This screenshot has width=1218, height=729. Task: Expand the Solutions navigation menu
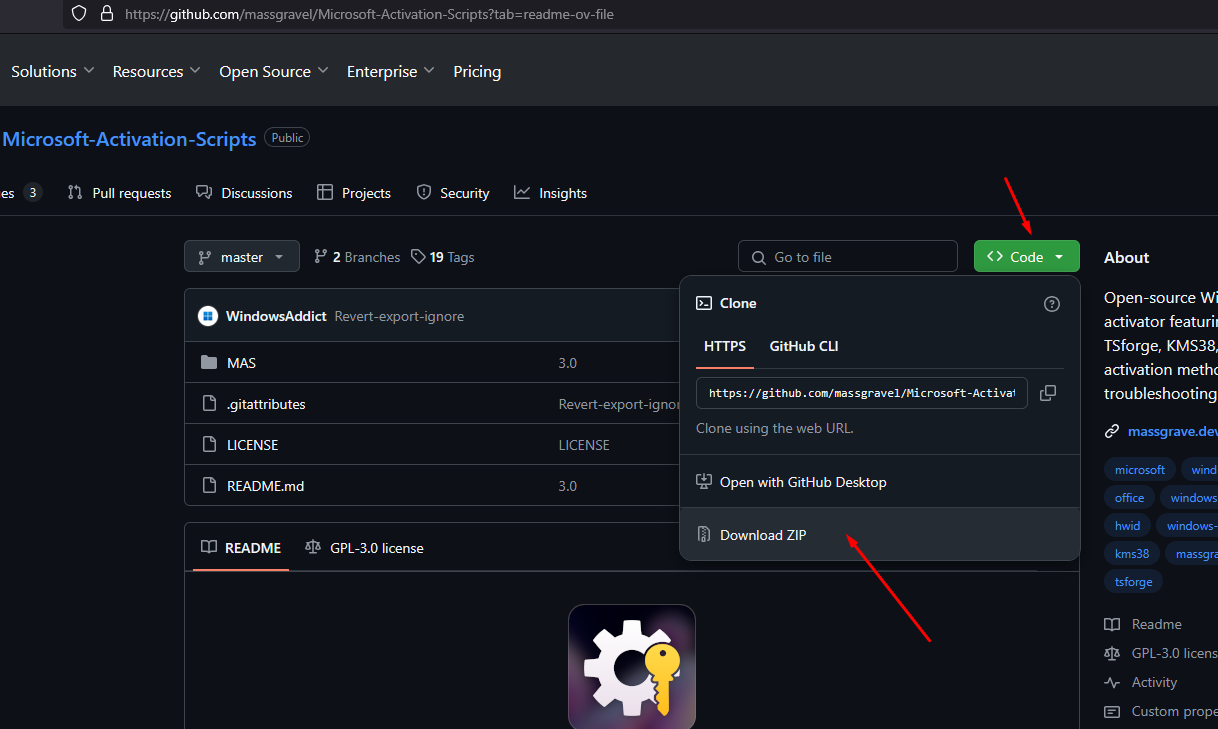(52, 72)
